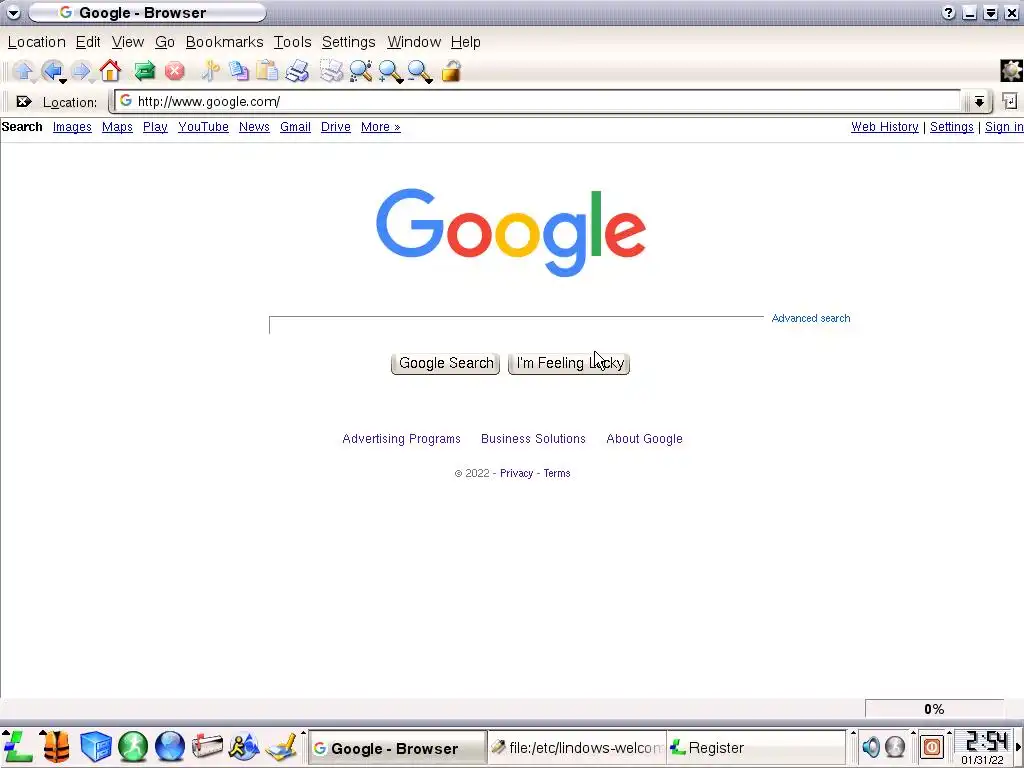
Task: Open the mailbox email icon in taskbar
Action: pyautogui.click(x=208, y=746)
